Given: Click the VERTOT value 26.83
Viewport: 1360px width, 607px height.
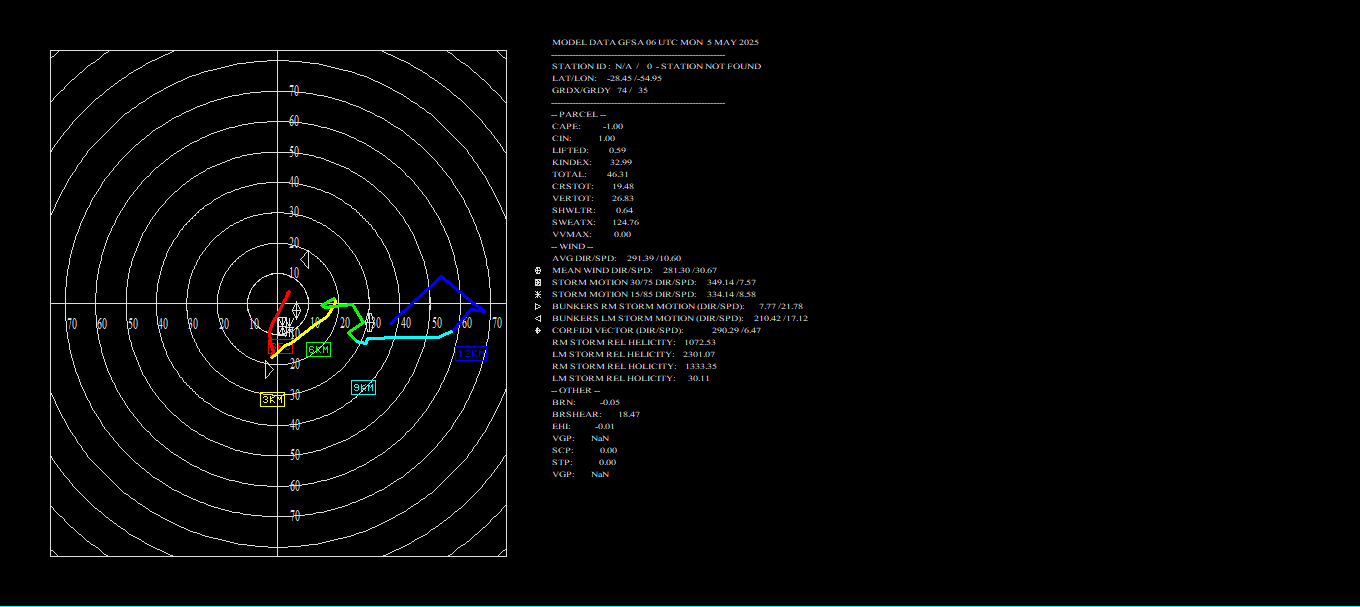Looking at the screenshot, I should 622,198.
